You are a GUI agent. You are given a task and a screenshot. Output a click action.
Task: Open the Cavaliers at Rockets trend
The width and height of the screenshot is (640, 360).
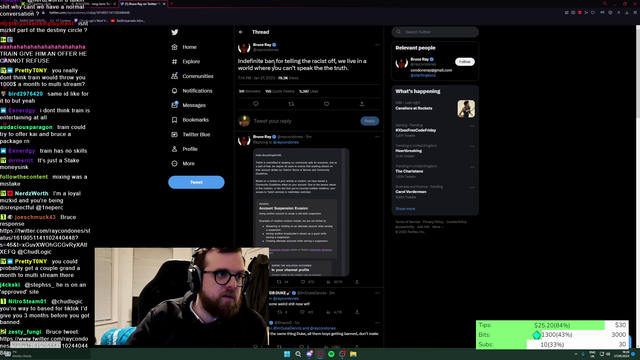(414, 108)
